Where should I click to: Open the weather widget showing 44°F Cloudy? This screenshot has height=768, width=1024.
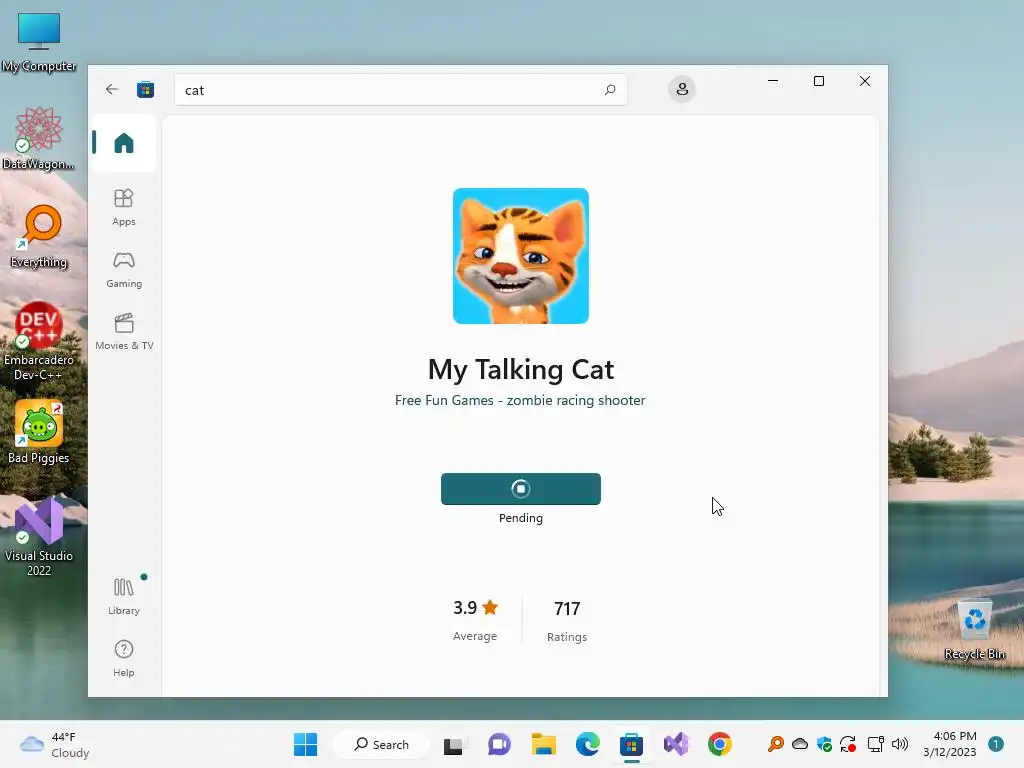(55, 744)
